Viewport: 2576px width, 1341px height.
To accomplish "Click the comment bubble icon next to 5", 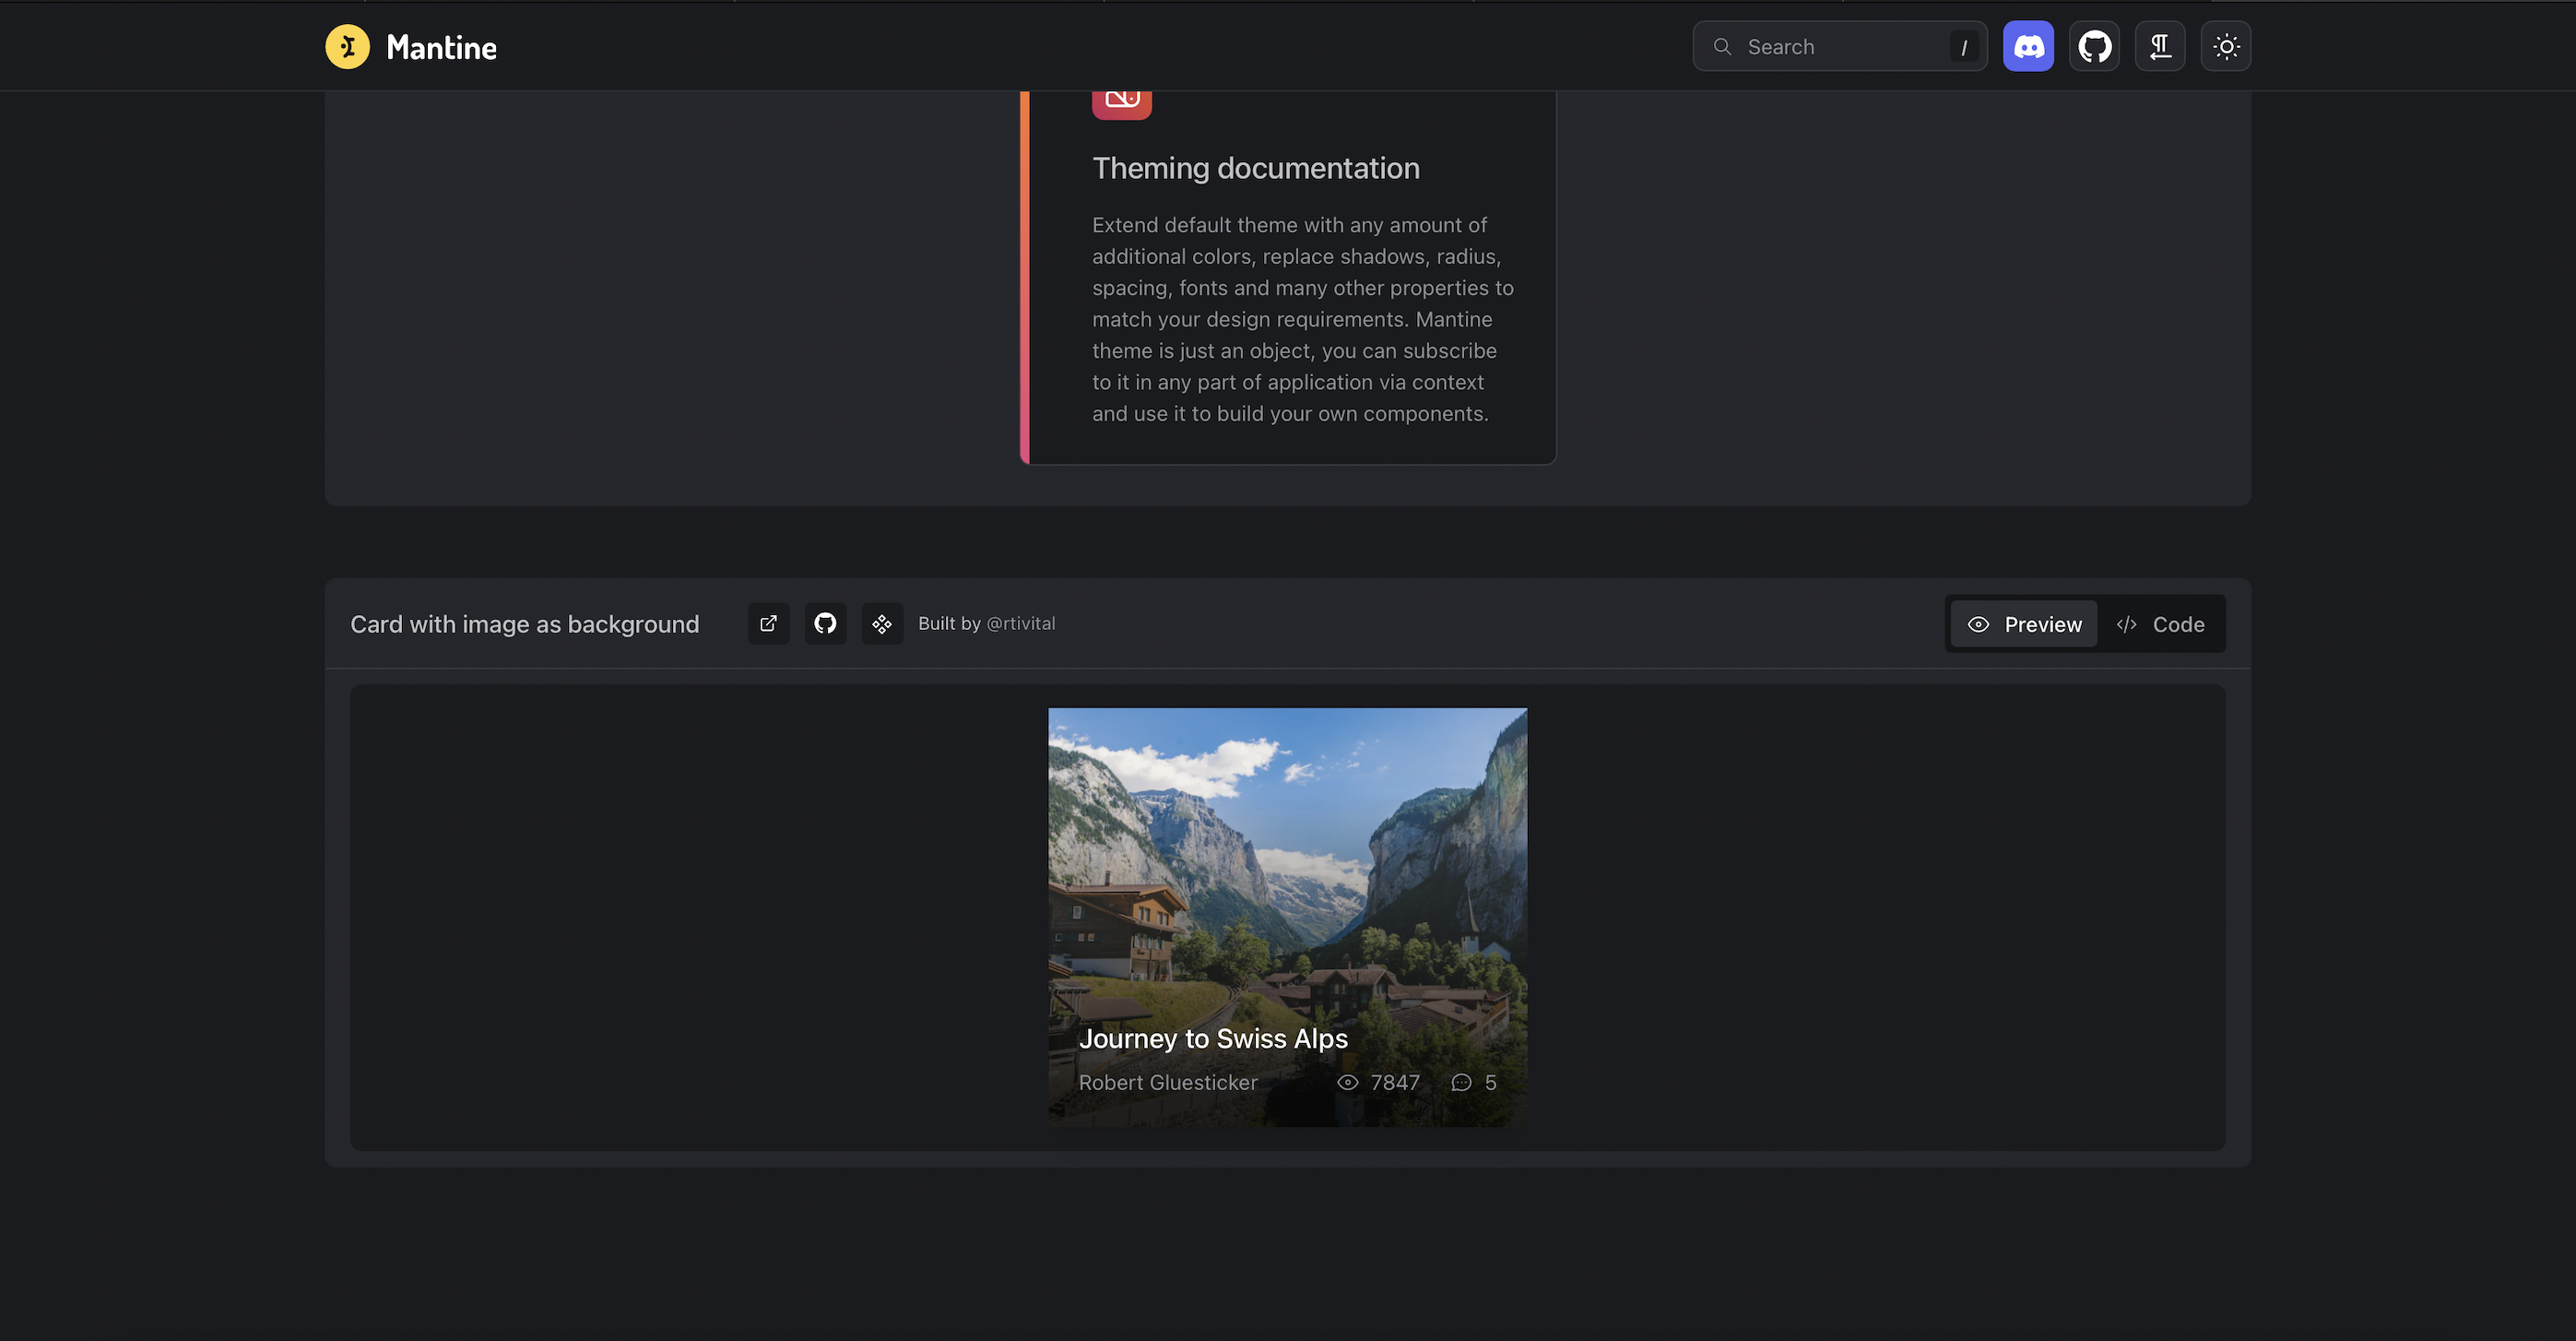I will click(x=1461, y=1083).
